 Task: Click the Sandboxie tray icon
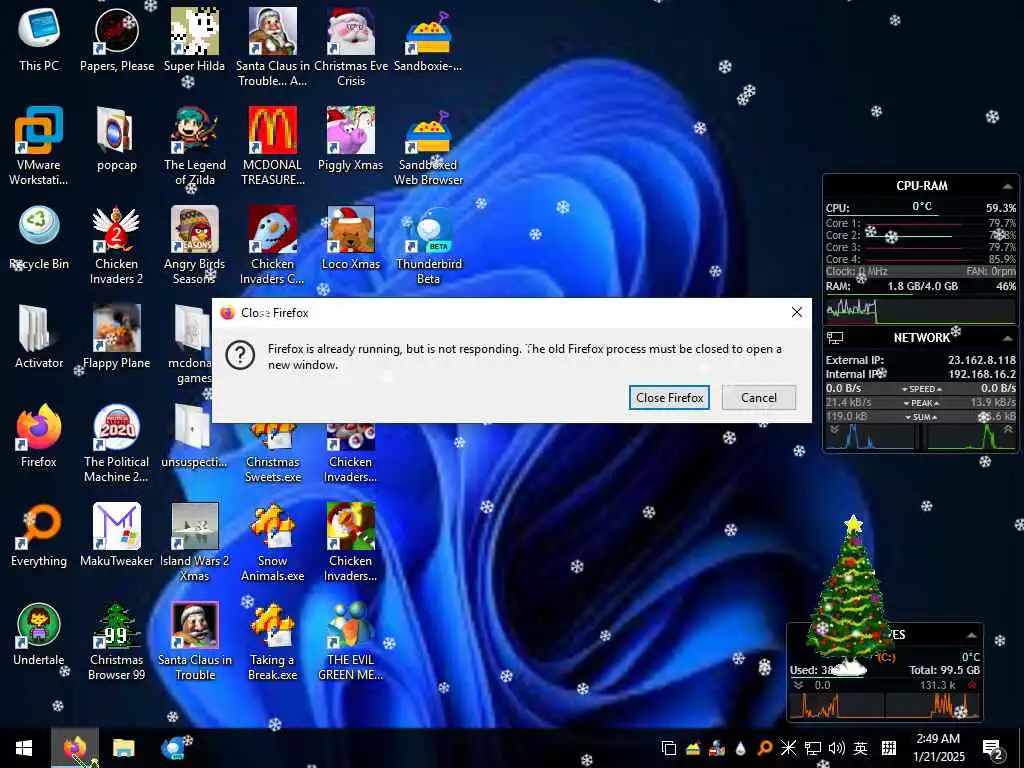click(x=693, y=748)
